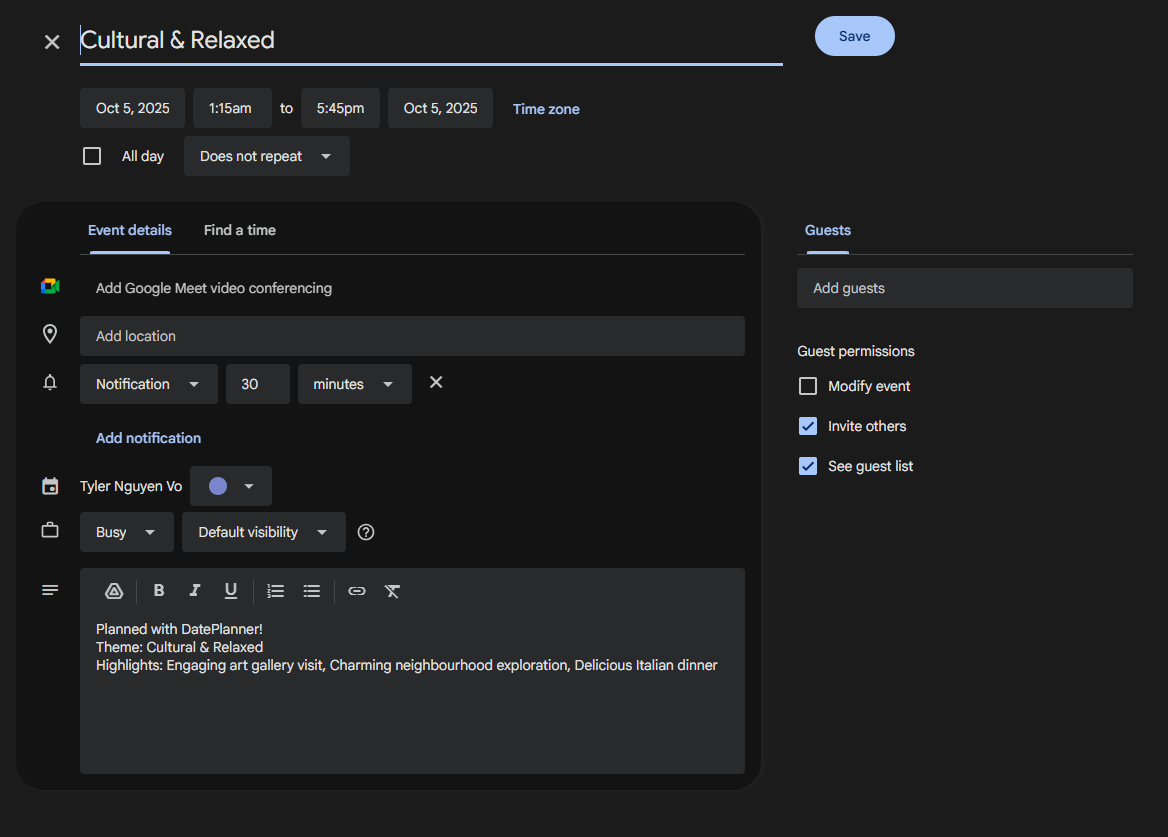The height and width of the screenshot is (837, 1168).
Task: Apply italic formatting in description toolbar
Action: 194,591
